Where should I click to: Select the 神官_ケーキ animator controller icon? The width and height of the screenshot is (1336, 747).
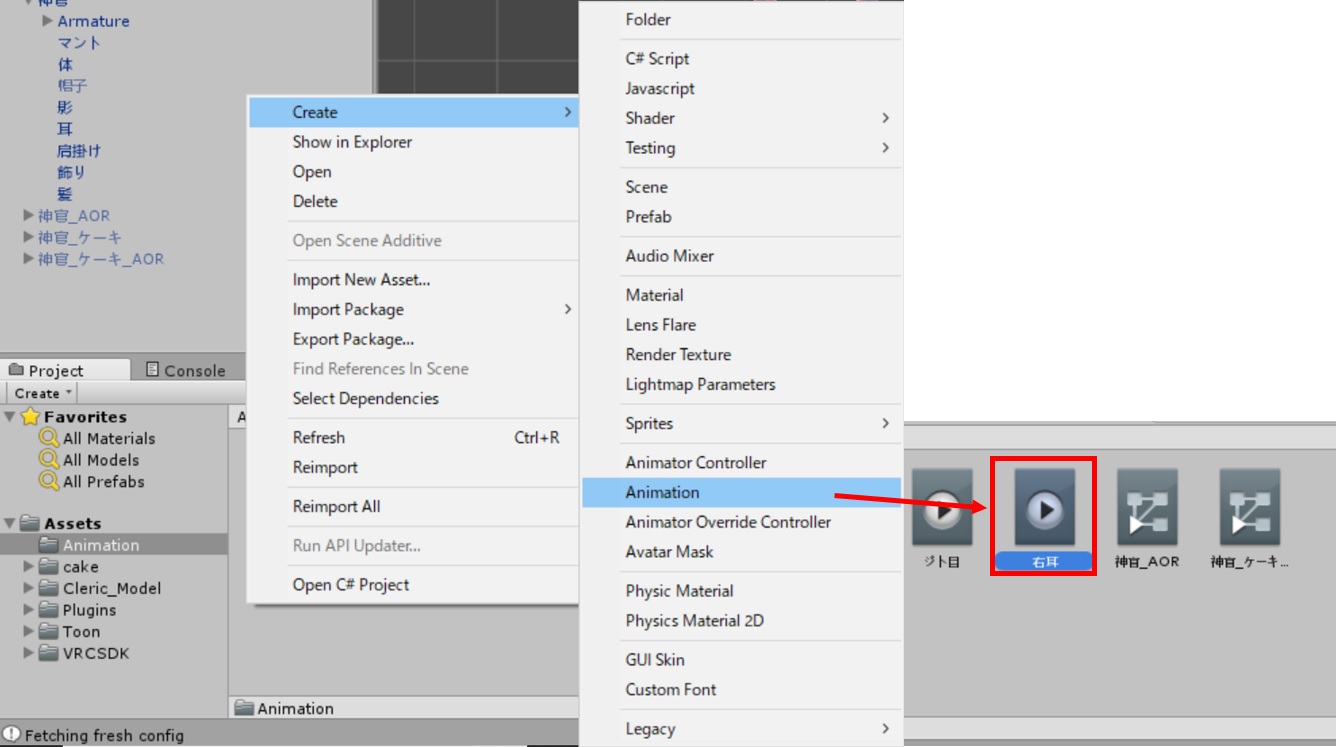(x=1250, y=510)
